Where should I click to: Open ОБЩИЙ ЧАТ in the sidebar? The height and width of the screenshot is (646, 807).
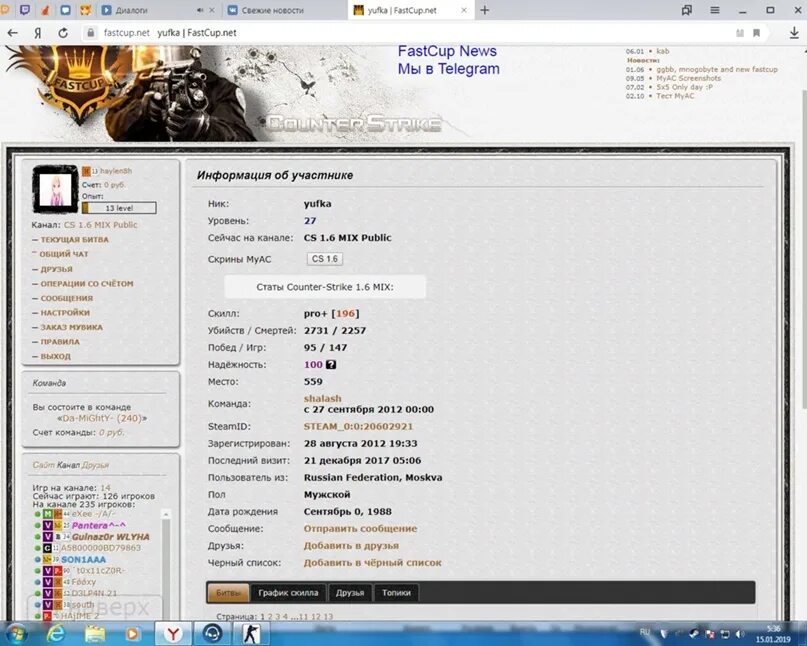pyautogui.click(x=64, y=254)
